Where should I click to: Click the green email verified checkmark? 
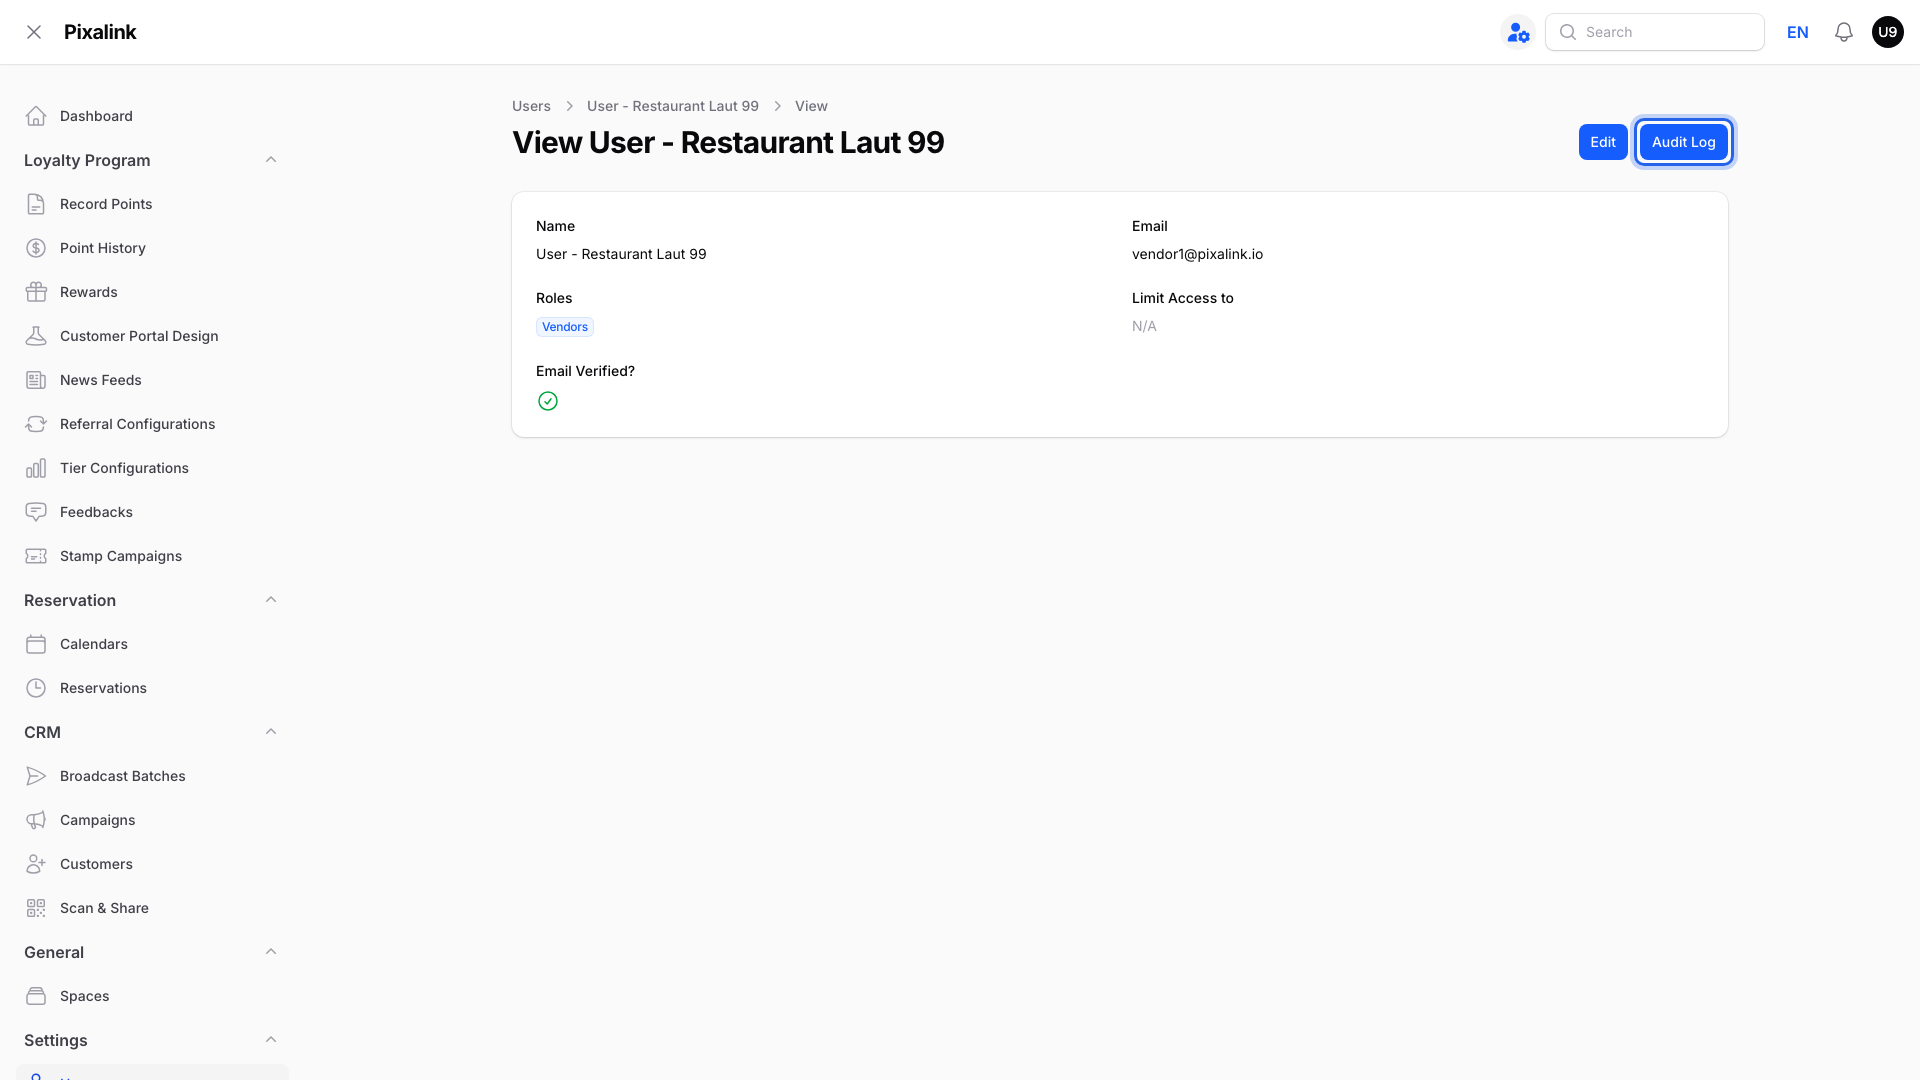point(548,401)
